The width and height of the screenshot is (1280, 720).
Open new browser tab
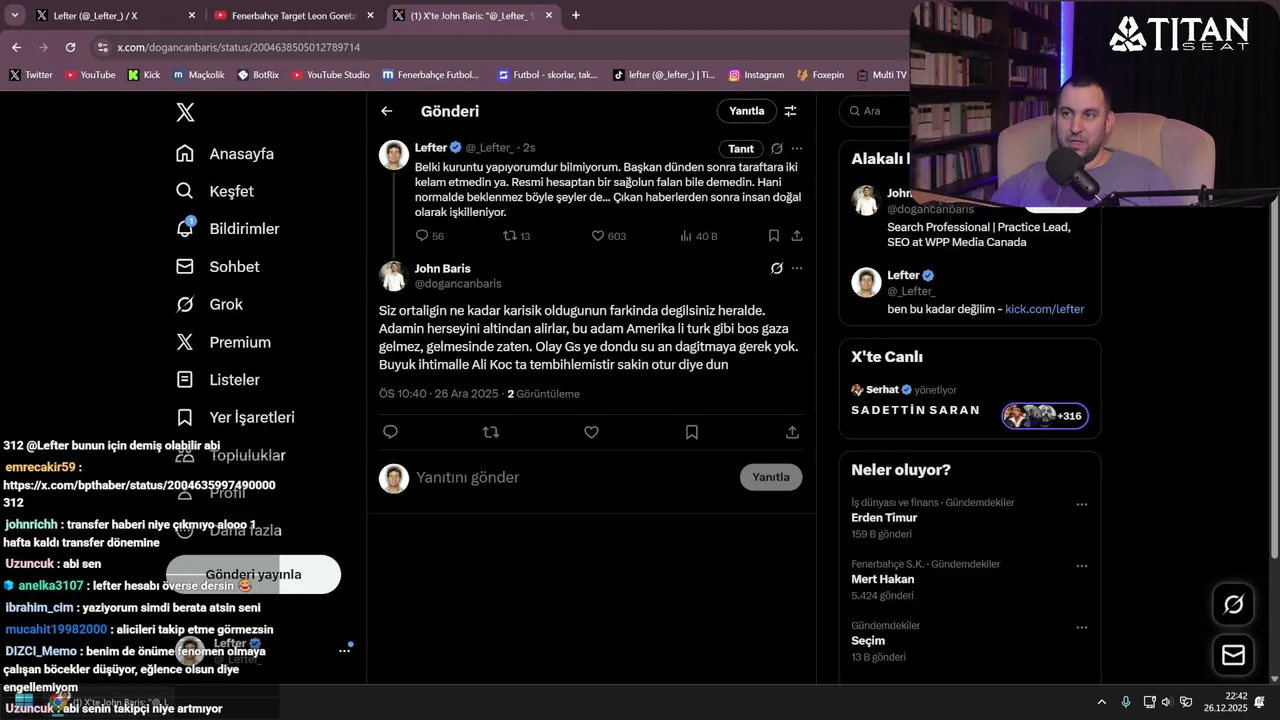pyautogui.click(x=576, y=15)
